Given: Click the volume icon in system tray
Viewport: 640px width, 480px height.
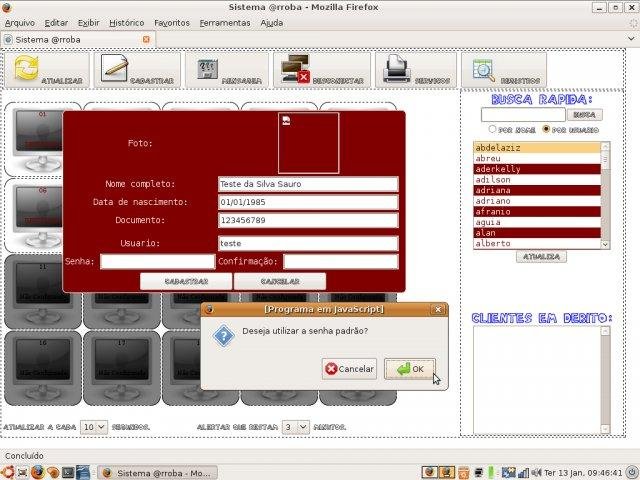Looking at the screenshot, I should tap(536, 473).
